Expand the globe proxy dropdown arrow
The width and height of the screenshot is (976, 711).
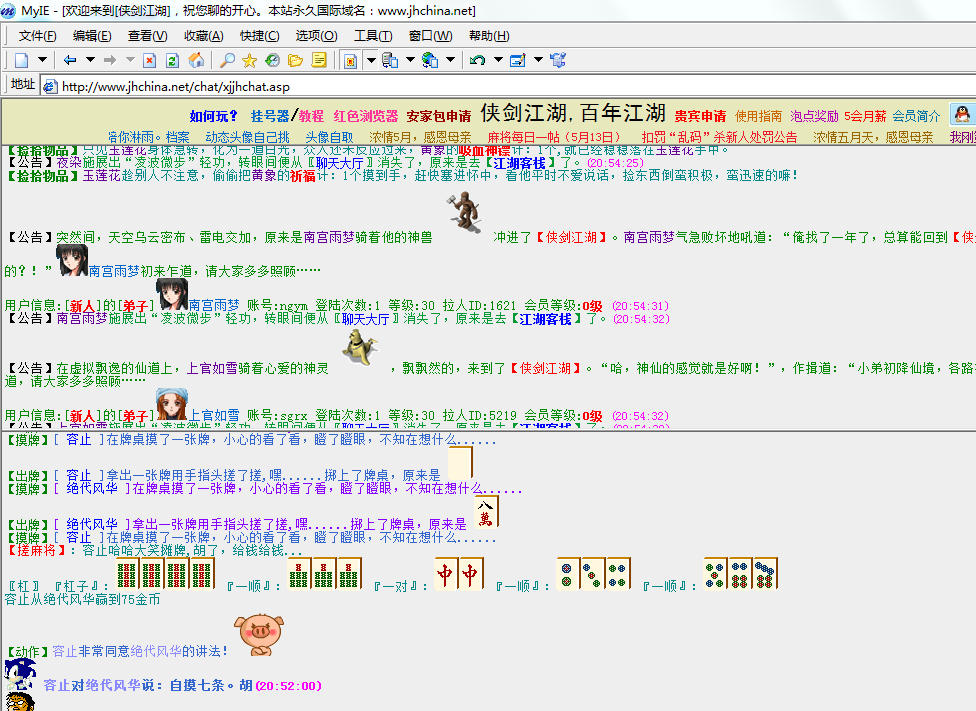(450, 60)
